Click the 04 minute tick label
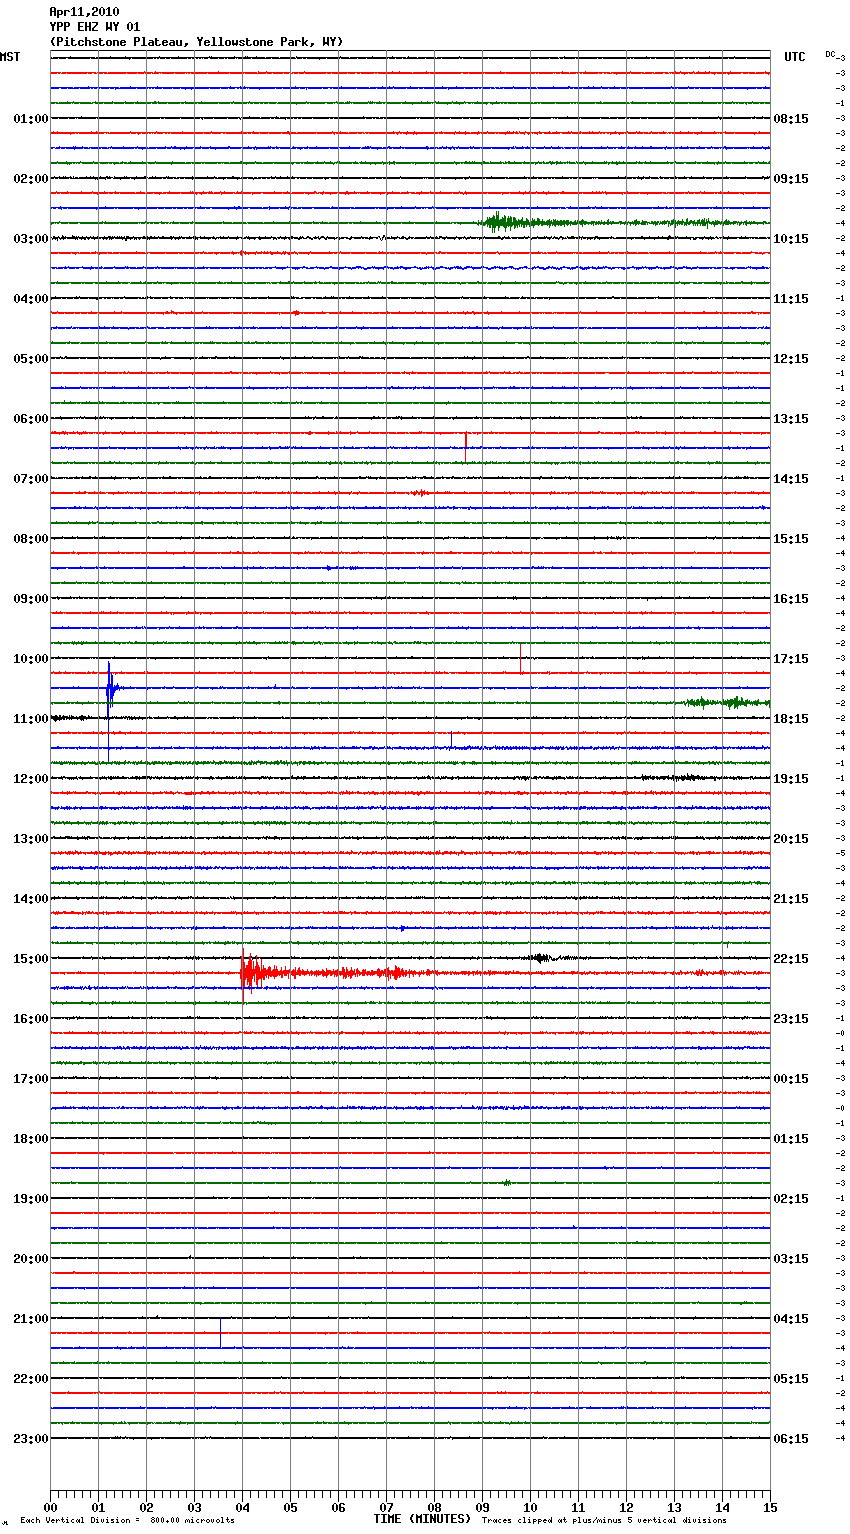 (242, 1507)
